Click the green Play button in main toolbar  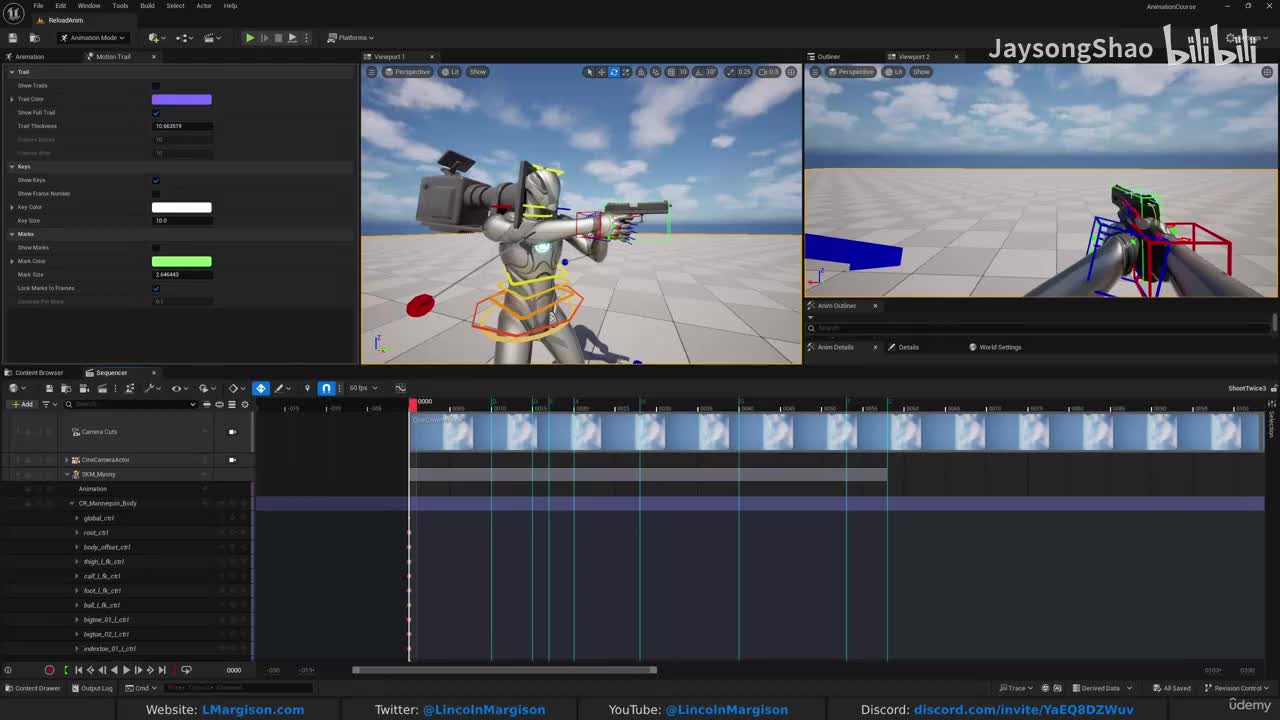click(x=249, y=38)
